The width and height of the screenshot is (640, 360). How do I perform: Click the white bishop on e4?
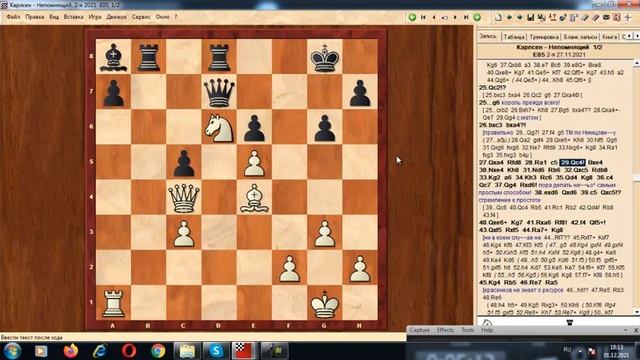(x=254, y=198)
